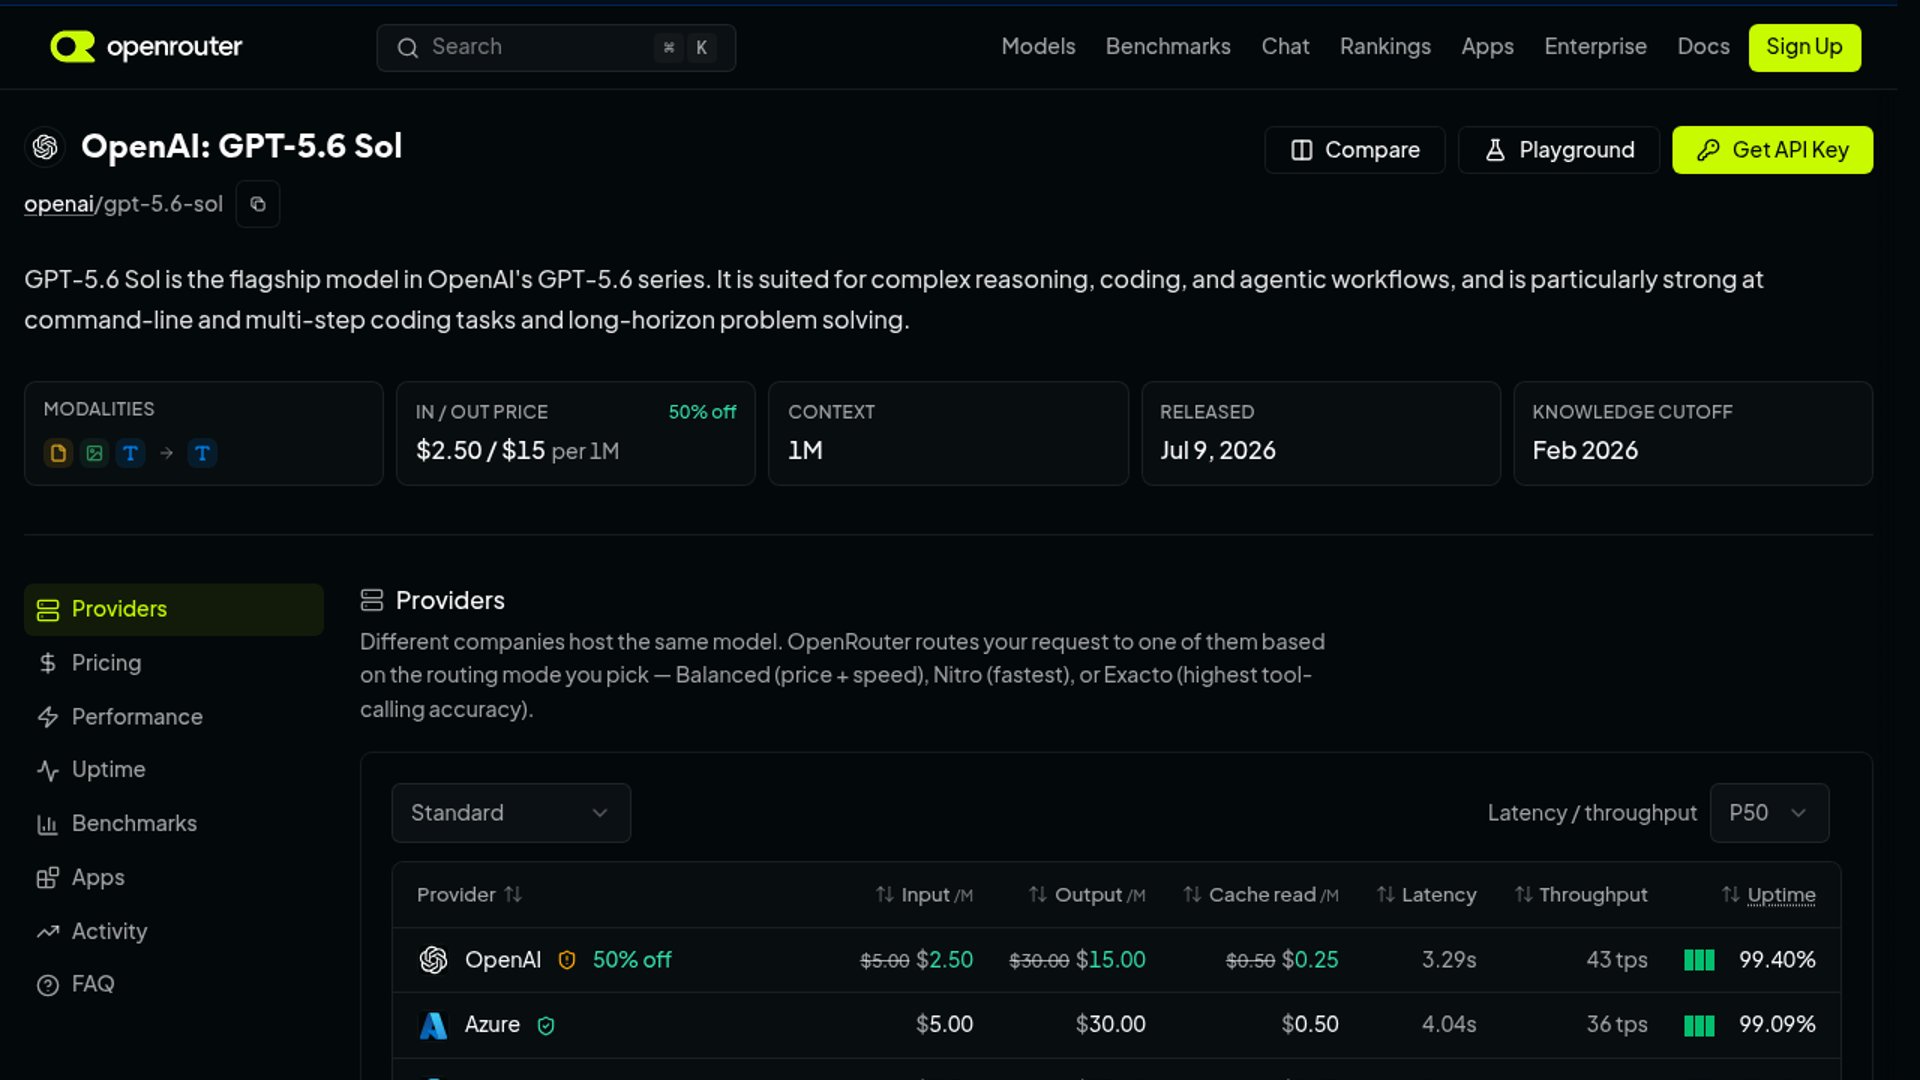Click the openrouter wordmark link
Image resolution: width=1920 pixels, height=1080 pixels.
[x=174, y=47]
